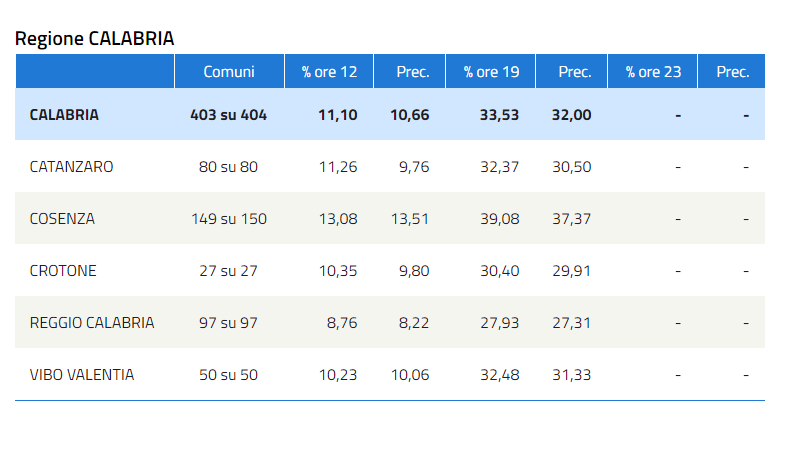Click the % ore 19 column header
Screen dimensions: 812x455
[x=490, y=71]
